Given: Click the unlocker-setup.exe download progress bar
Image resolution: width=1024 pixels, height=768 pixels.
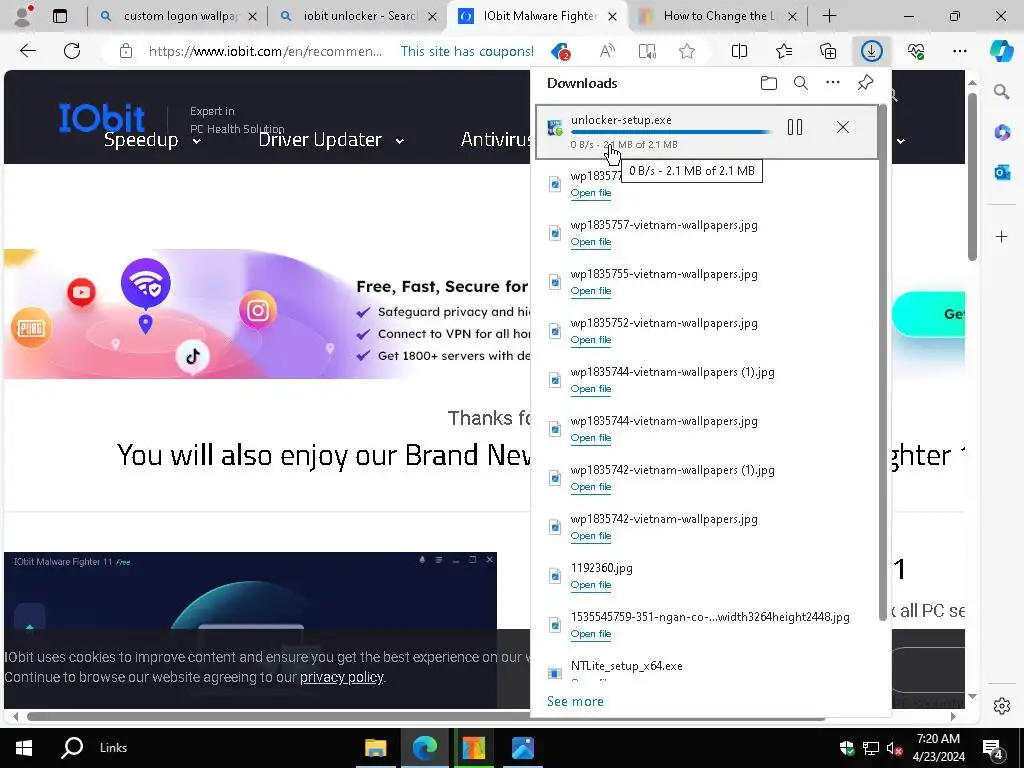Looking at the screenshot, I should (x=671, y=132).
